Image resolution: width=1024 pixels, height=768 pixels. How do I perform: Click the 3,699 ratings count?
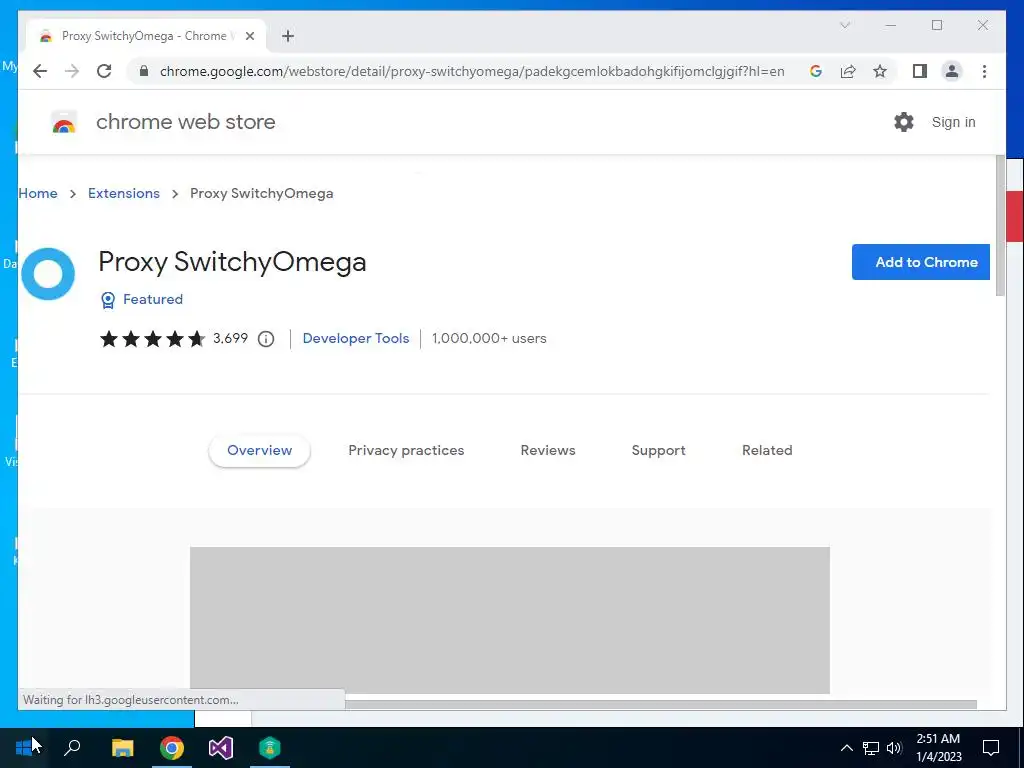tap(231, 338)
